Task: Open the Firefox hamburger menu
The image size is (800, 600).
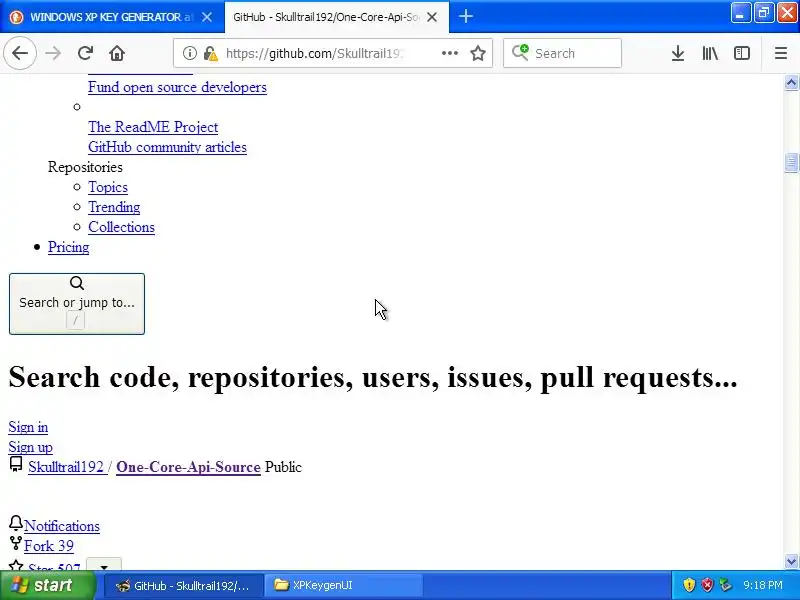Action: coord(781,53)
